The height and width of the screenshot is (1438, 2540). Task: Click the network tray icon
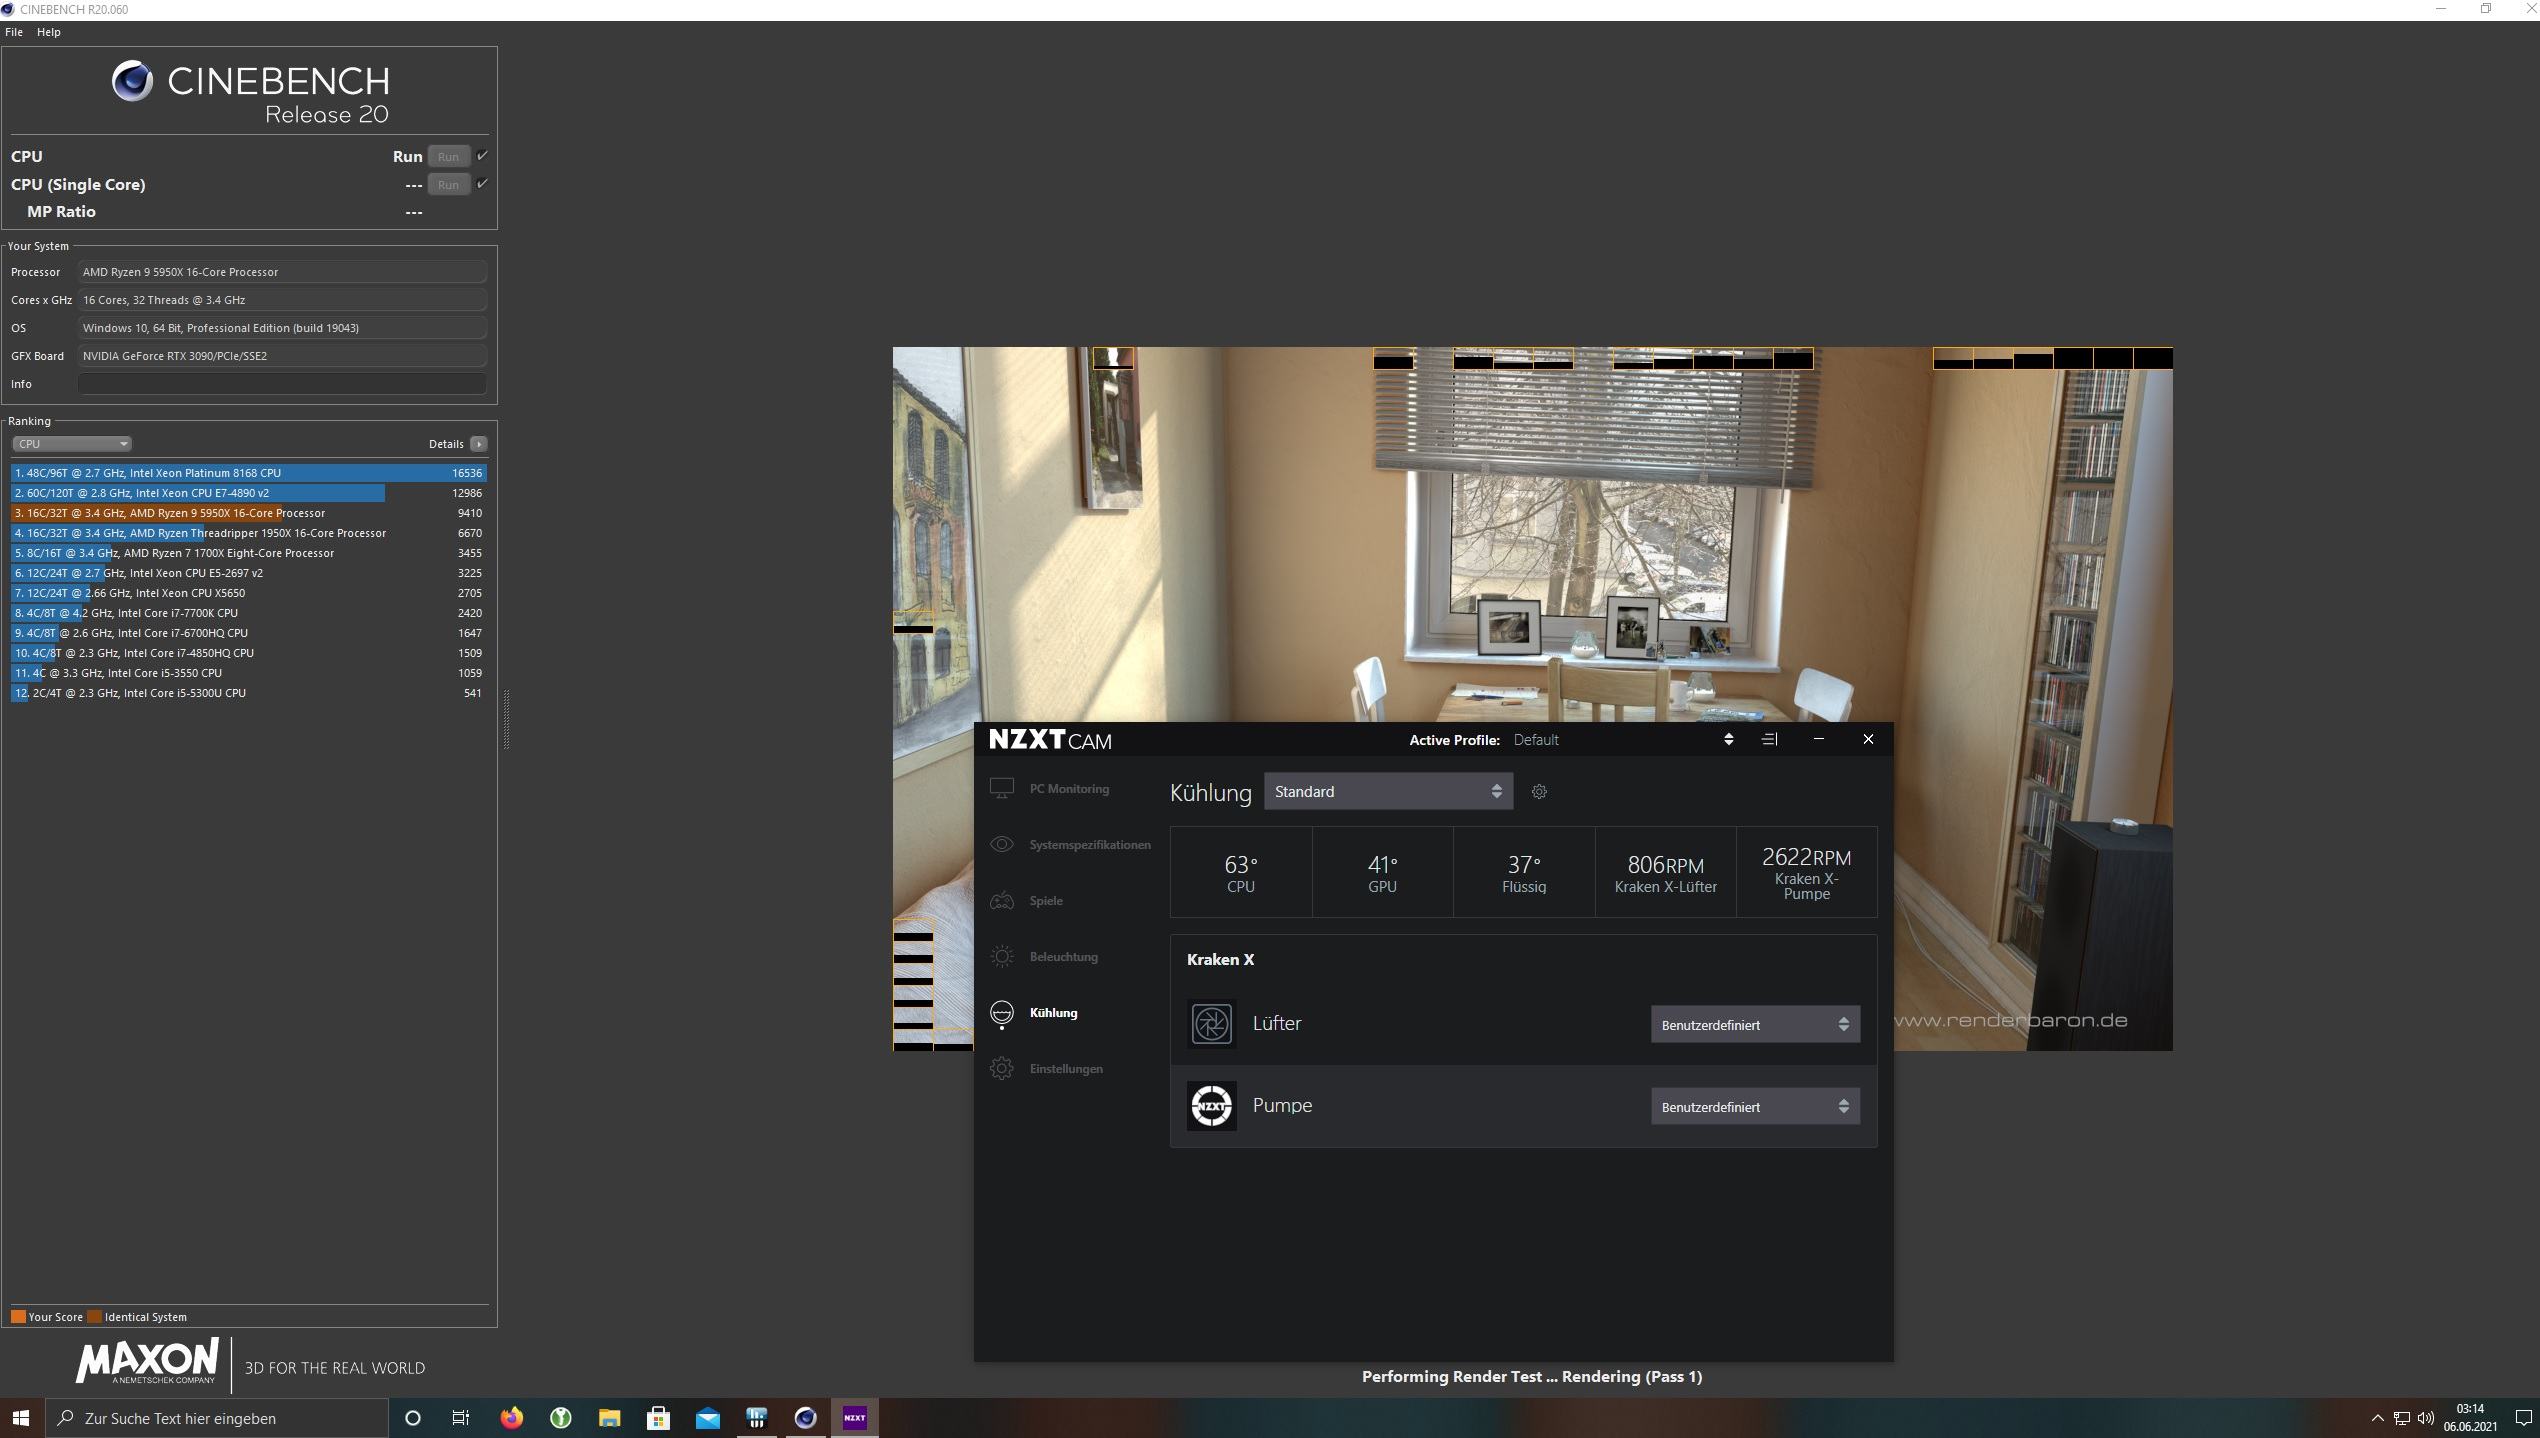pyautogui.click(x=2401, y=1417)
